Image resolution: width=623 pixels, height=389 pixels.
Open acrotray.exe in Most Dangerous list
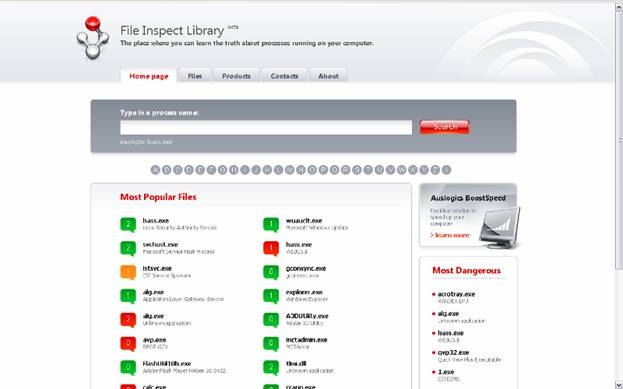point(456,294)
